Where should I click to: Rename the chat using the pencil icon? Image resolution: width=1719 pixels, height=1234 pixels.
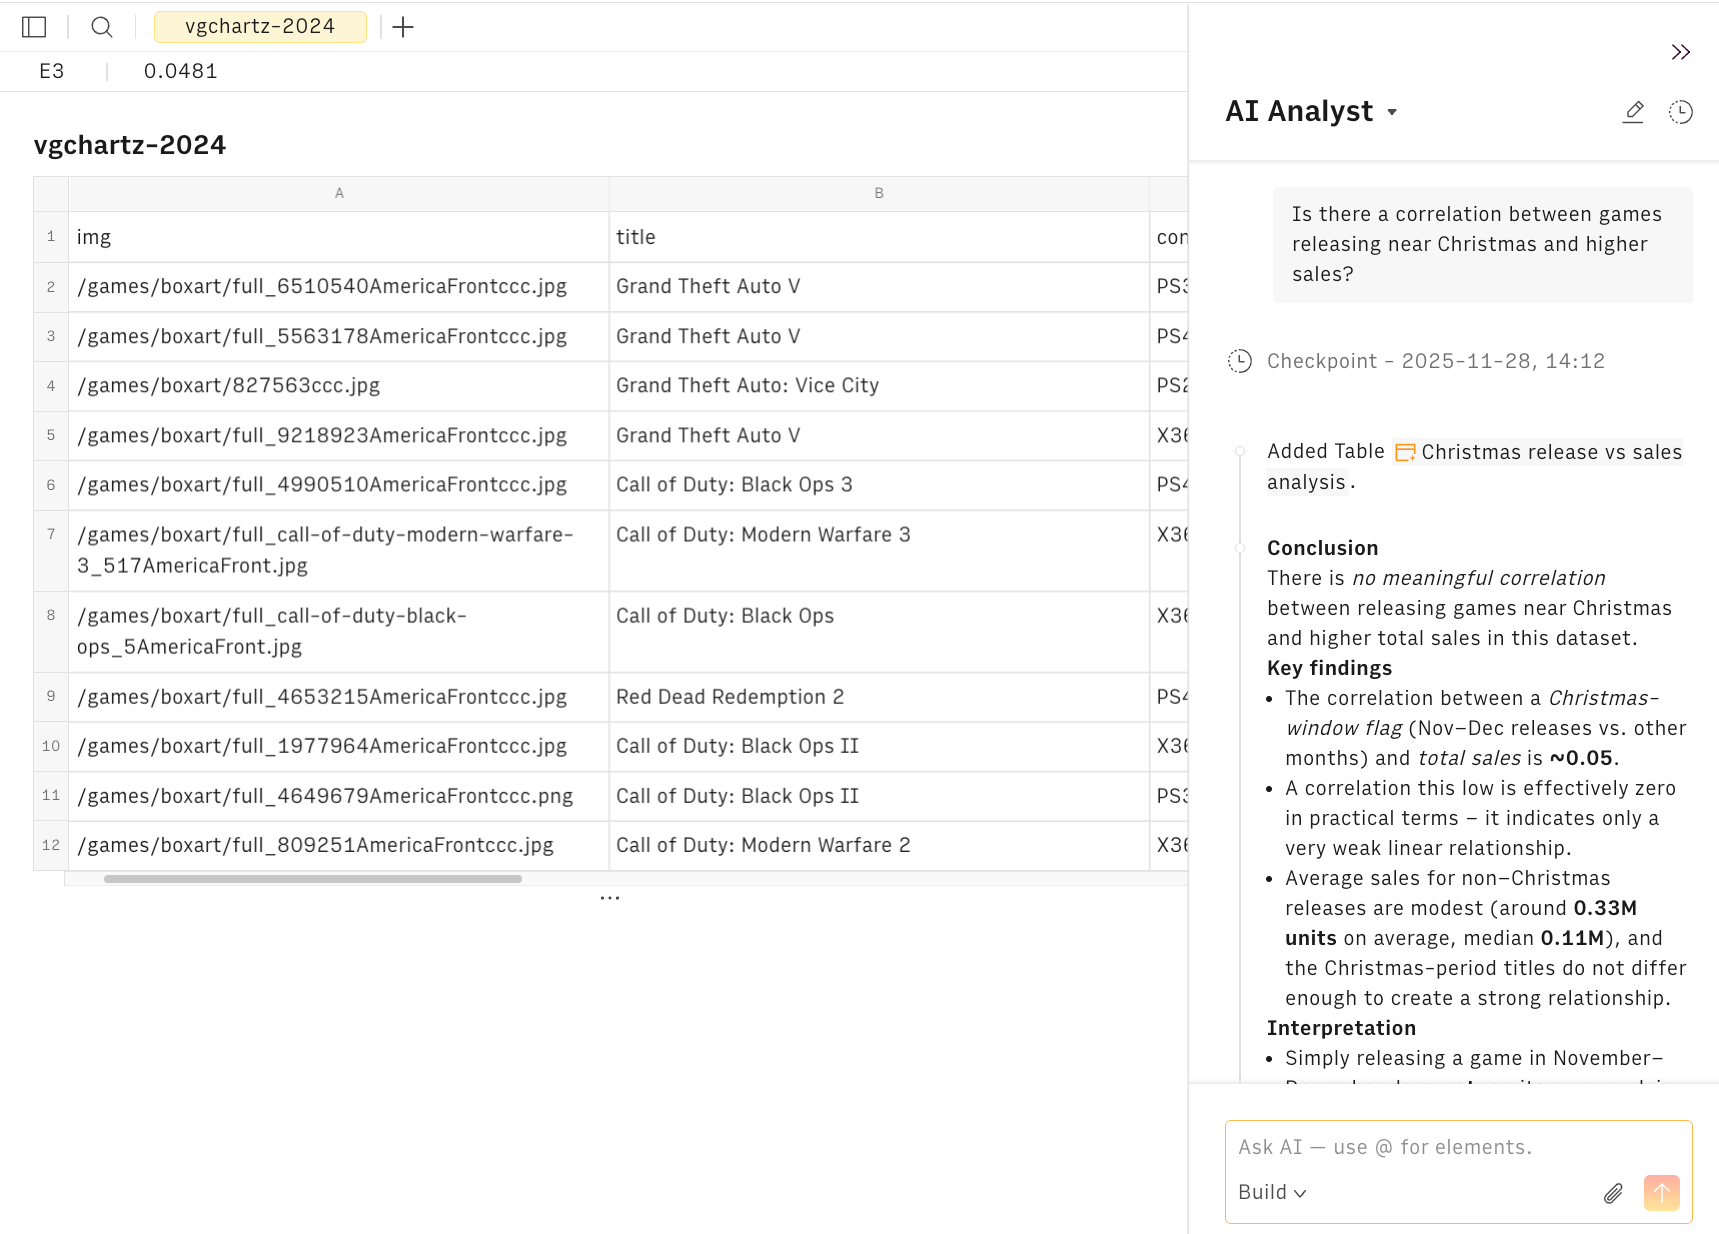pos(1633,112)
